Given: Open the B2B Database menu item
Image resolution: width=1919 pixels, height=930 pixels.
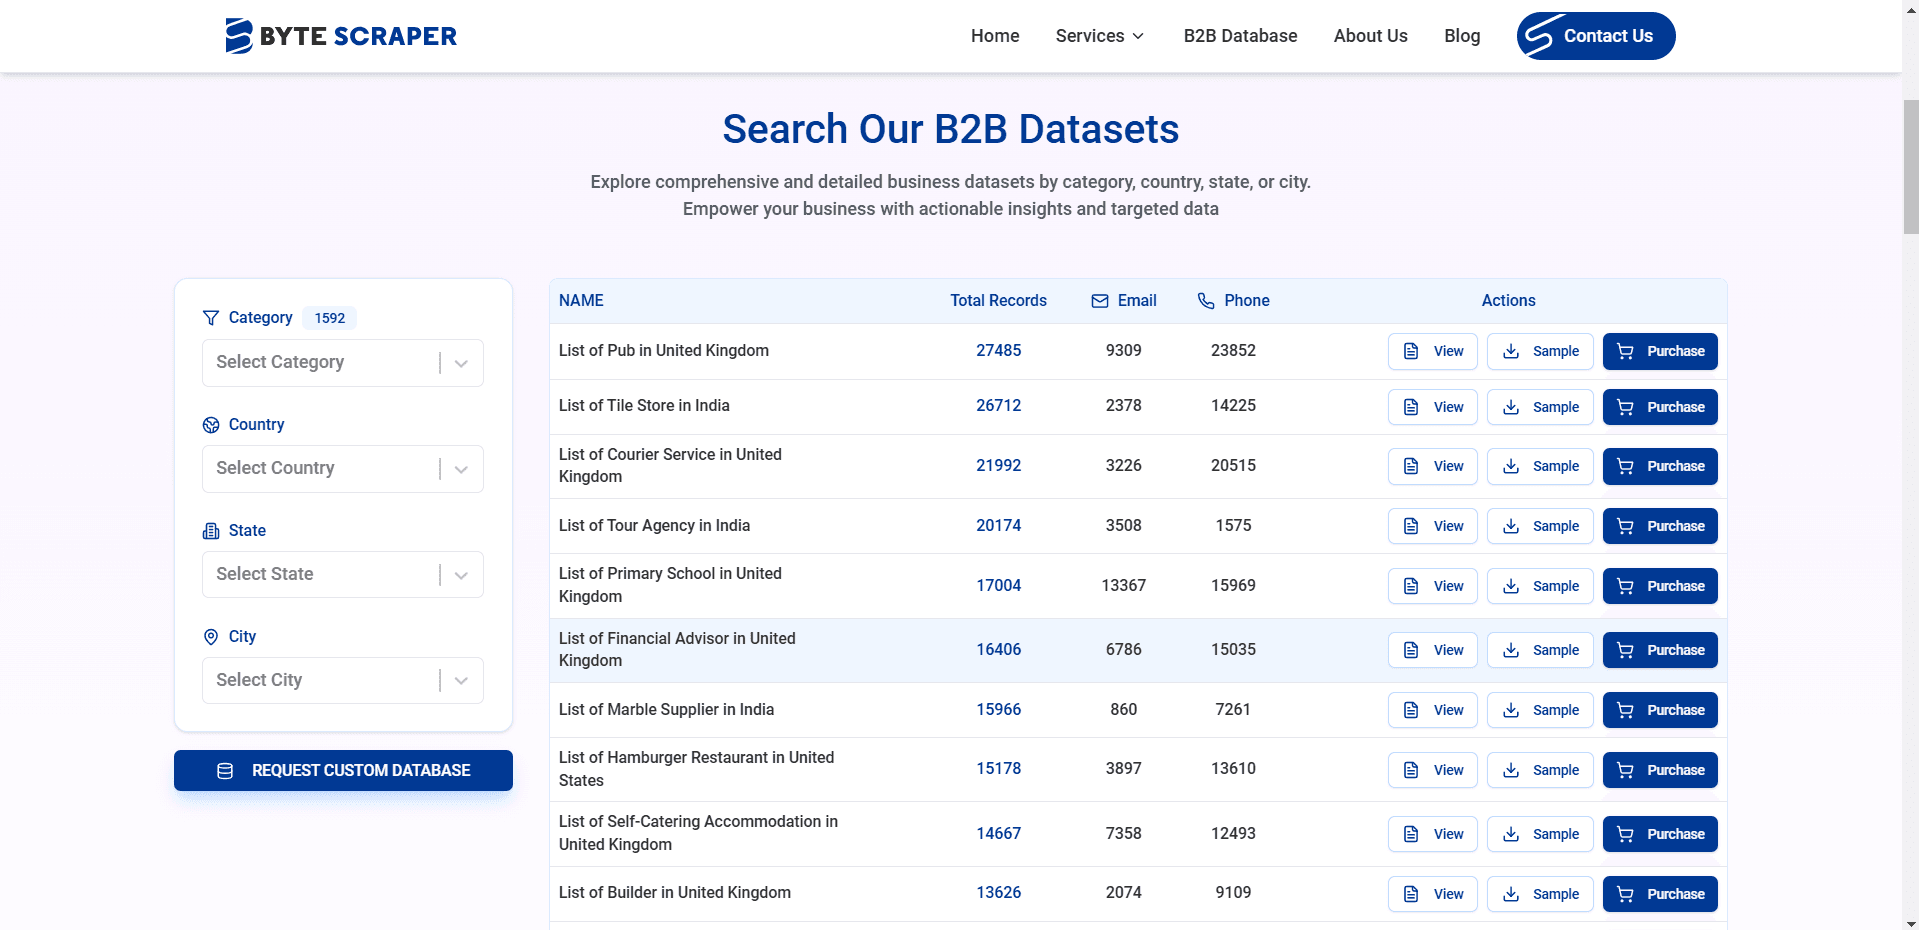Looking at the screenshot, I should pyautogui.click(x=1240, y=35).
